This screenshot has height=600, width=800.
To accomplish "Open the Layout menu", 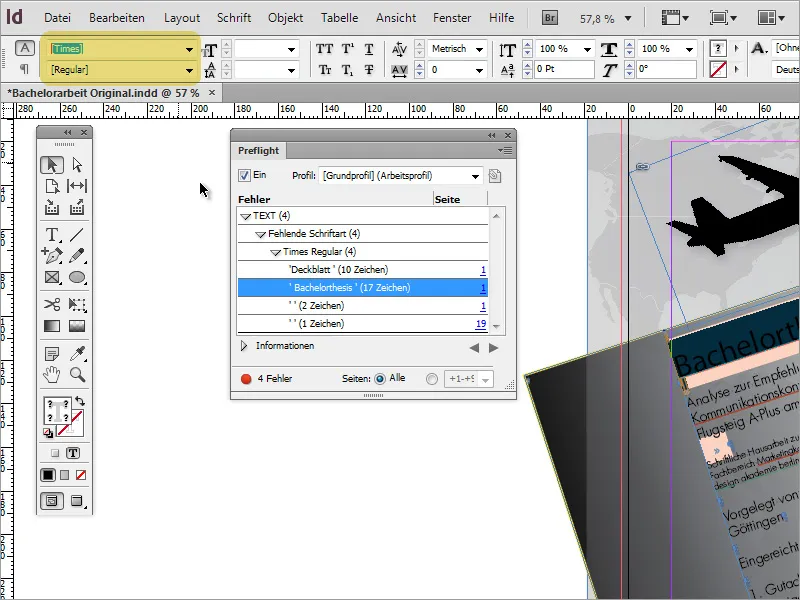I will point(182,18).
